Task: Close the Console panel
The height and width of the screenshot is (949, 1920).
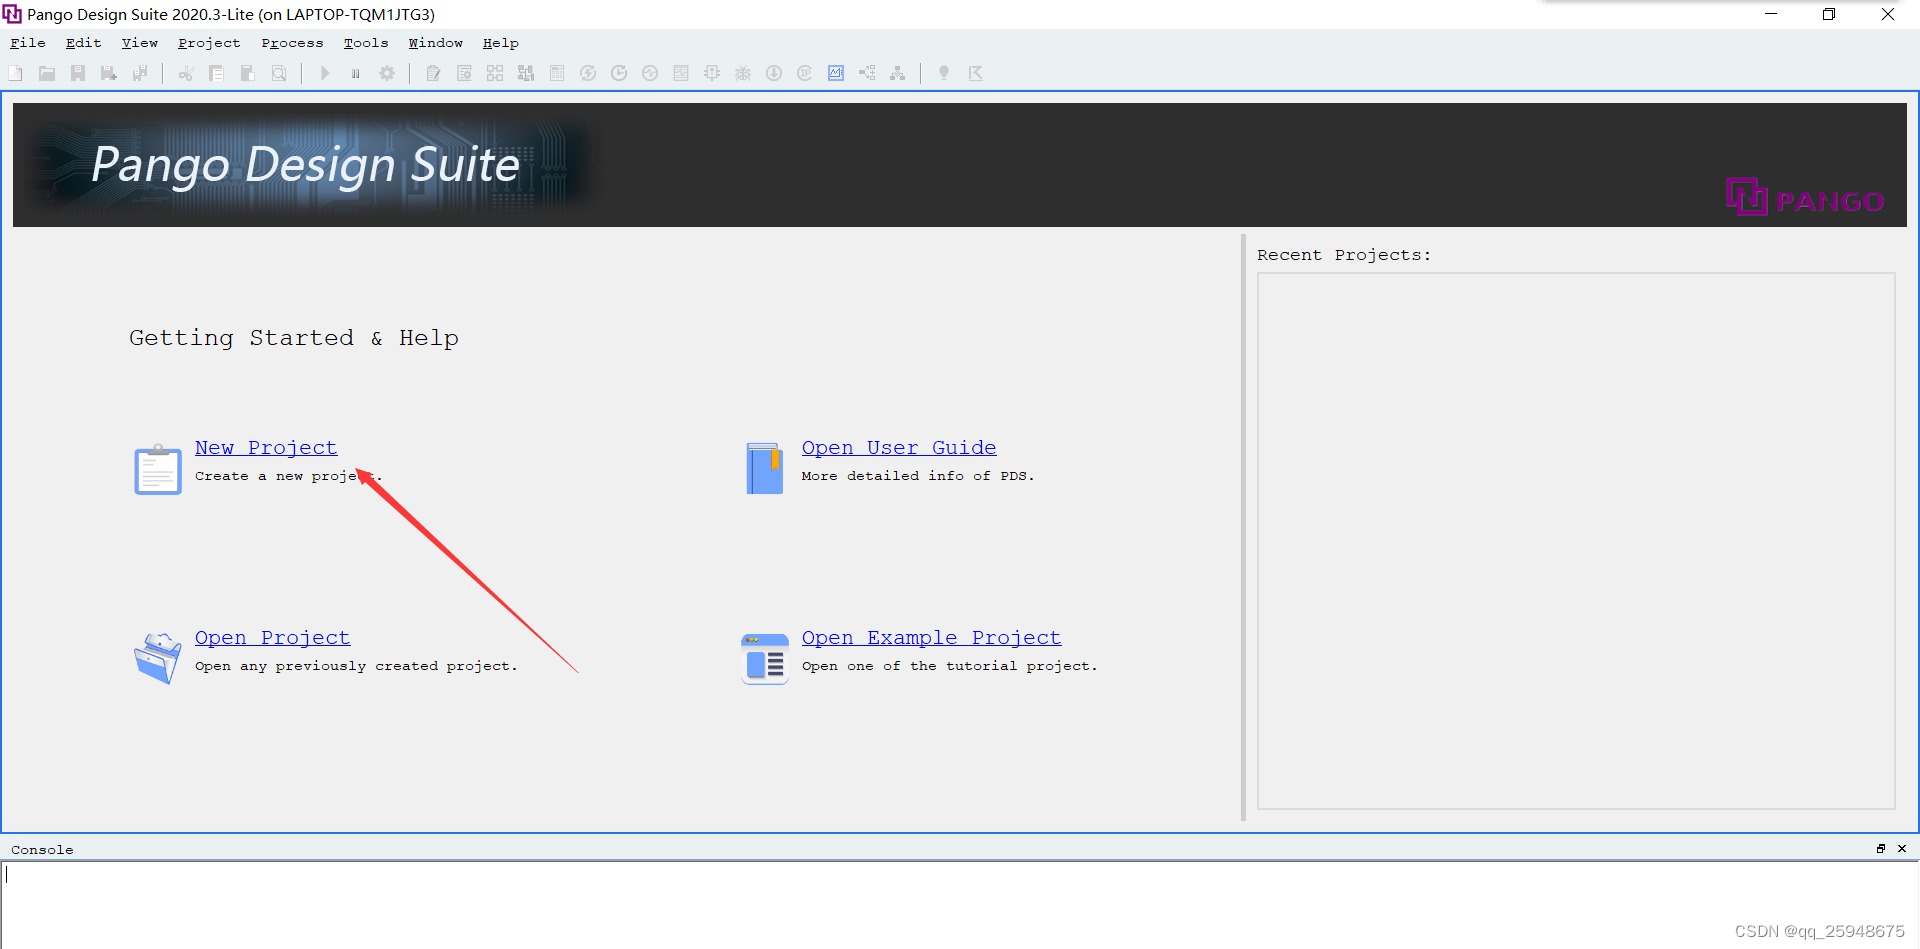Action: coord(1902,849)
